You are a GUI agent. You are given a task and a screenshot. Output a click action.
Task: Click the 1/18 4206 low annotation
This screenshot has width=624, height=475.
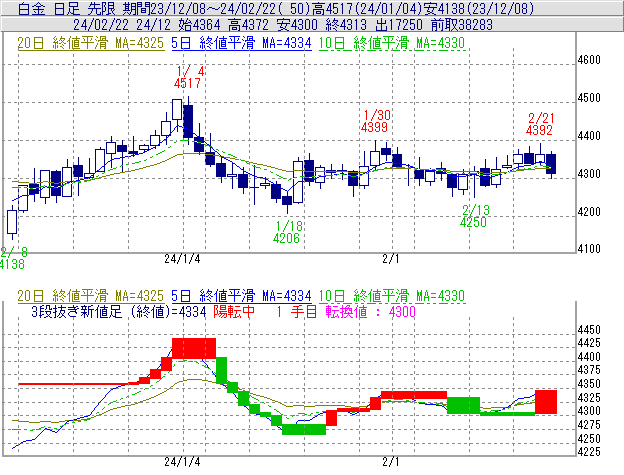point(287,232)
